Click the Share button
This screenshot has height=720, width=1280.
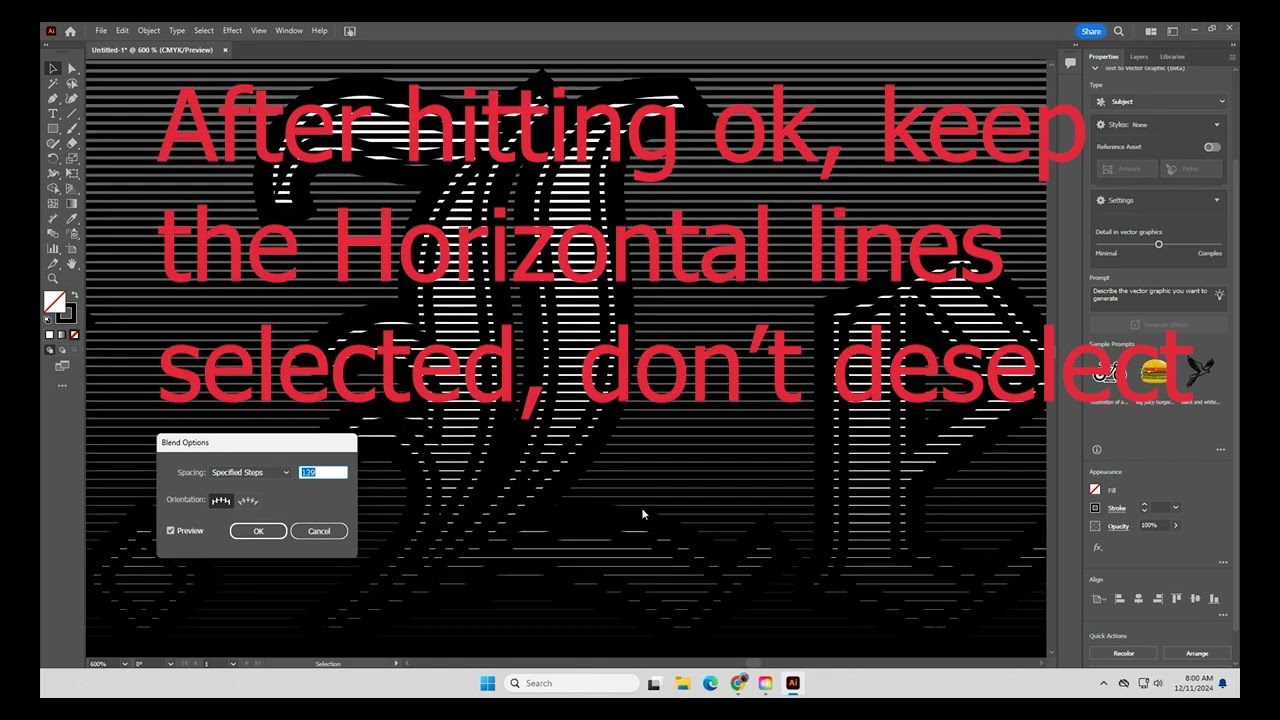pos(1091,31)
